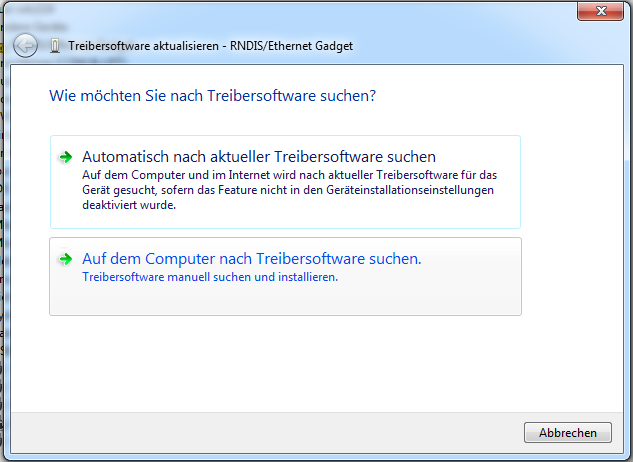Click the "RNDIS/Ethernet Gadget" device name in the title
The height and width of the screenshot is (462, 633).
[x=297, y=46]
